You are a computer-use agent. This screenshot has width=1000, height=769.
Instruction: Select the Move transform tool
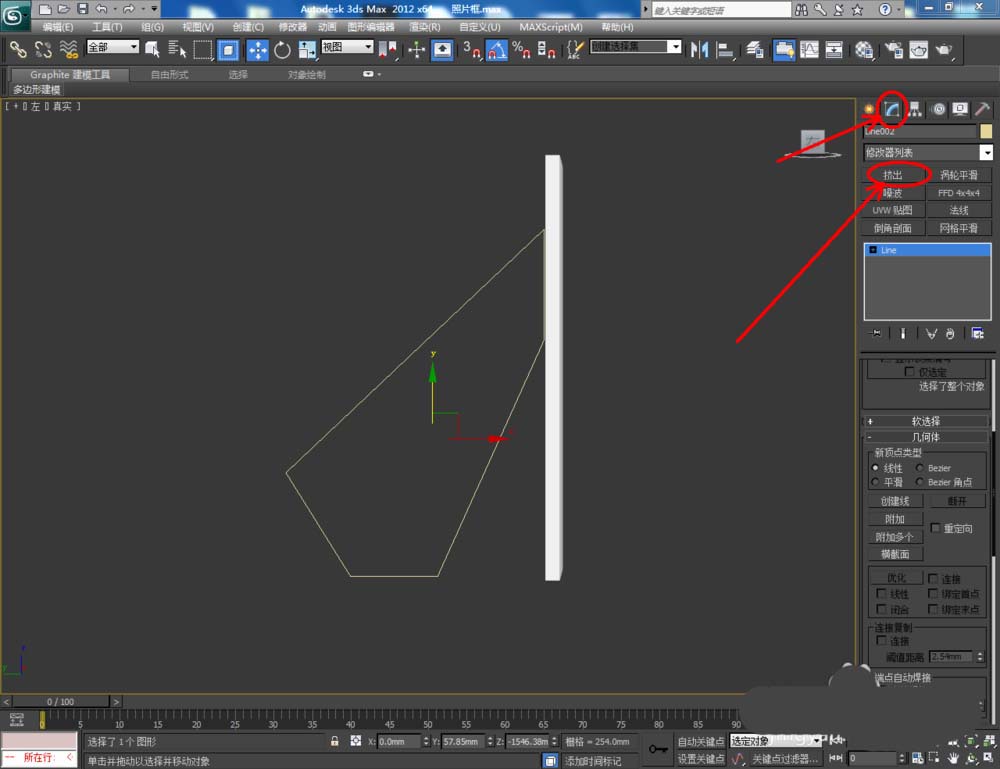point(258,50)
